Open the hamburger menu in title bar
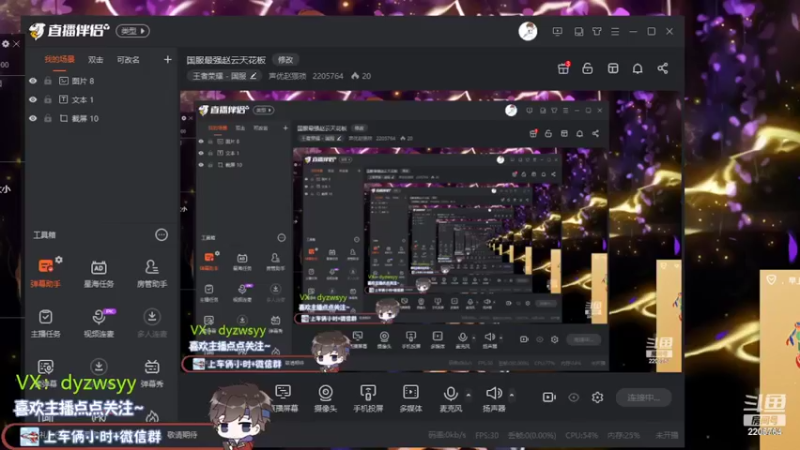The width and height of the screenshot is (800, 450). 615,32
